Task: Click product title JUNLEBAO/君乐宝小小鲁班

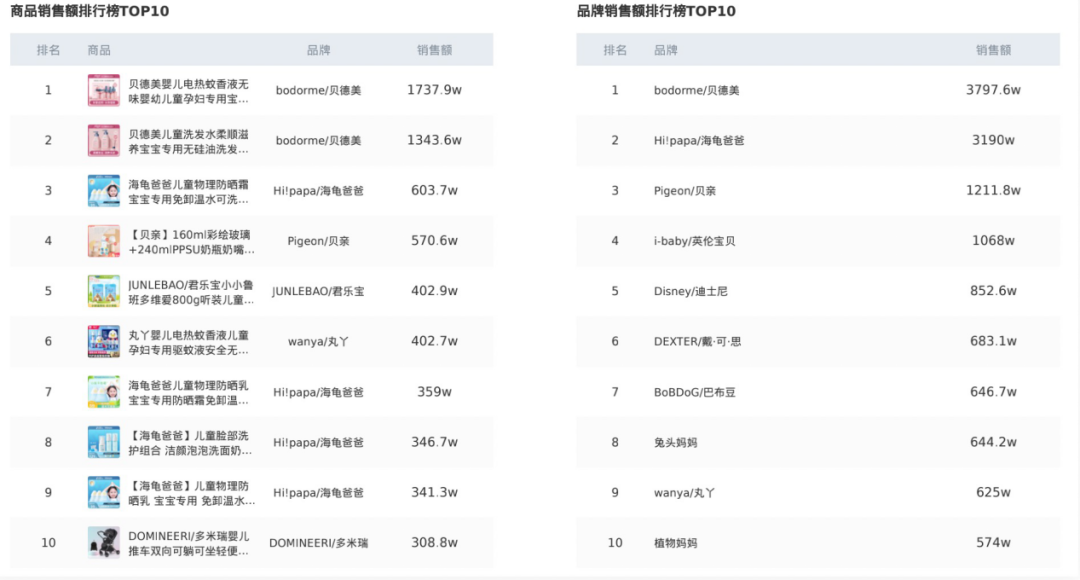Action: (x=188, y=291)
